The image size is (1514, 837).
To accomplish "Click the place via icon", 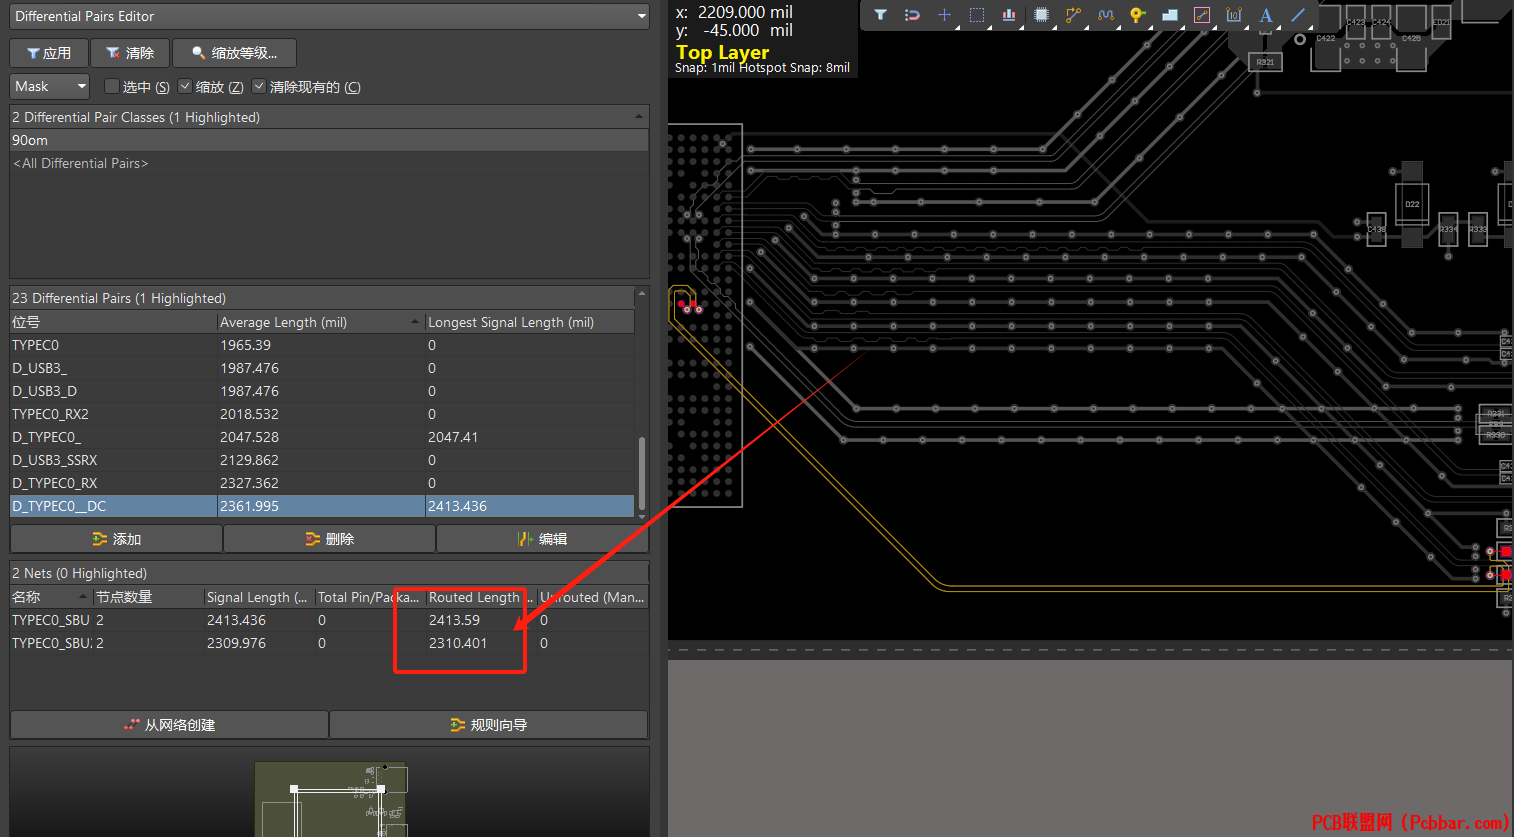I will click(x=1137, y=15).
